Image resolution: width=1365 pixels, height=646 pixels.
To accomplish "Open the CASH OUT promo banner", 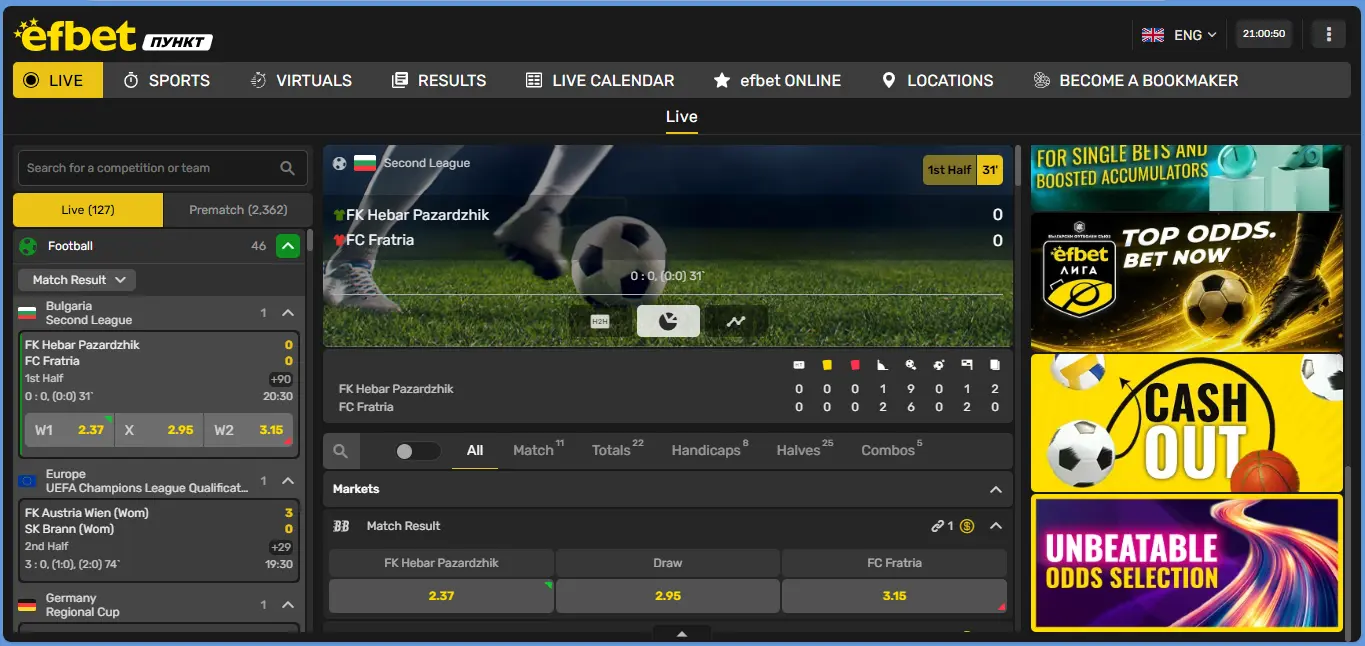I will click(x=1186, y=423).
